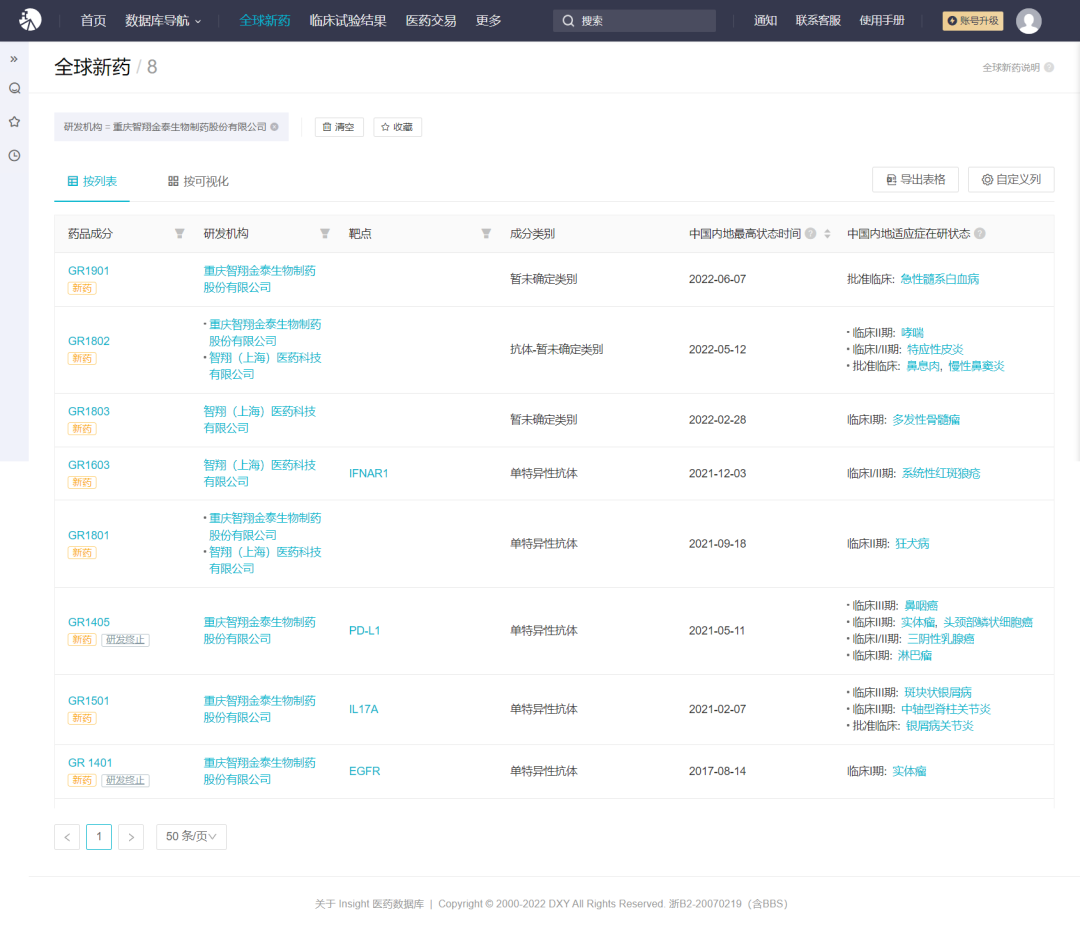Viewport: 1080px width, 931px height.
Task: Open drug GR 1401
Action: (90, 762)
